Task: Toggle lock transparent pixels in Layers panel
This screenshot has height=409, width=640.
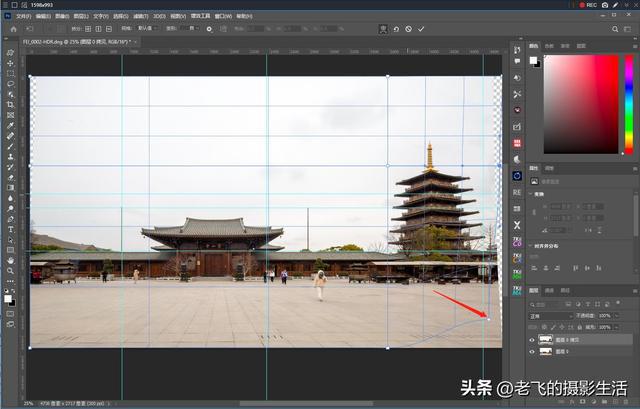Action: pos(544,327)
